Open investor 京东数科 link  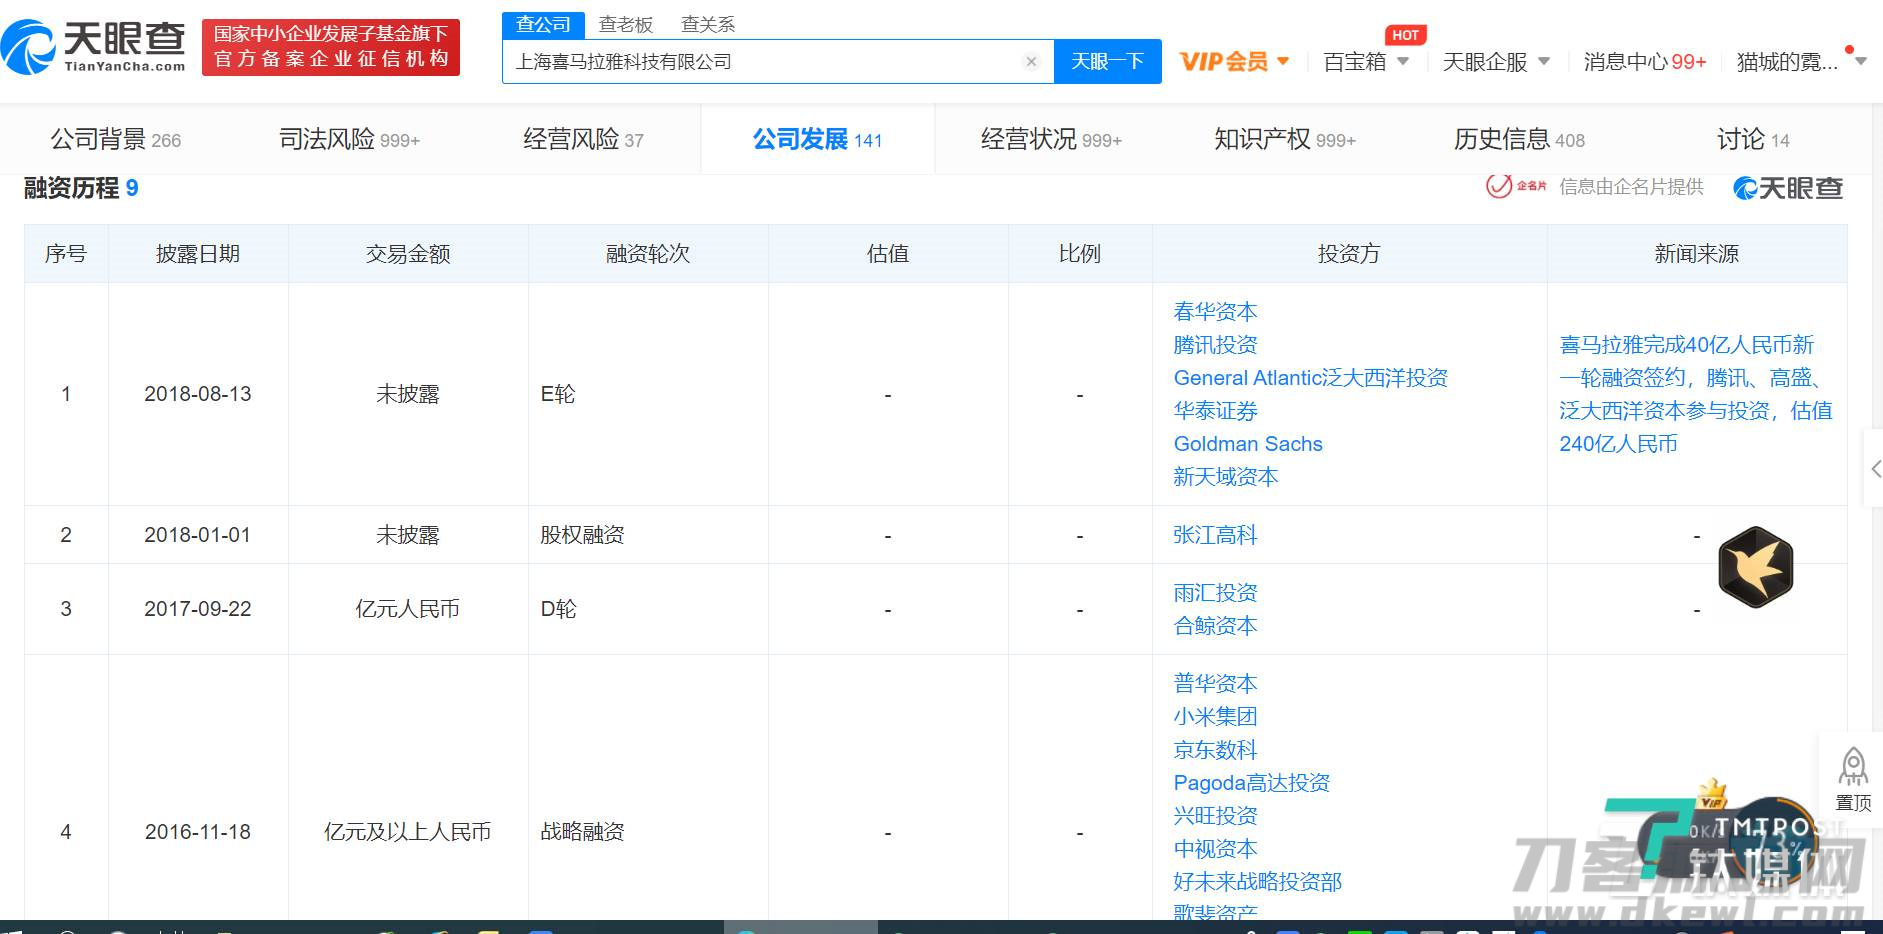point(1215,749)
